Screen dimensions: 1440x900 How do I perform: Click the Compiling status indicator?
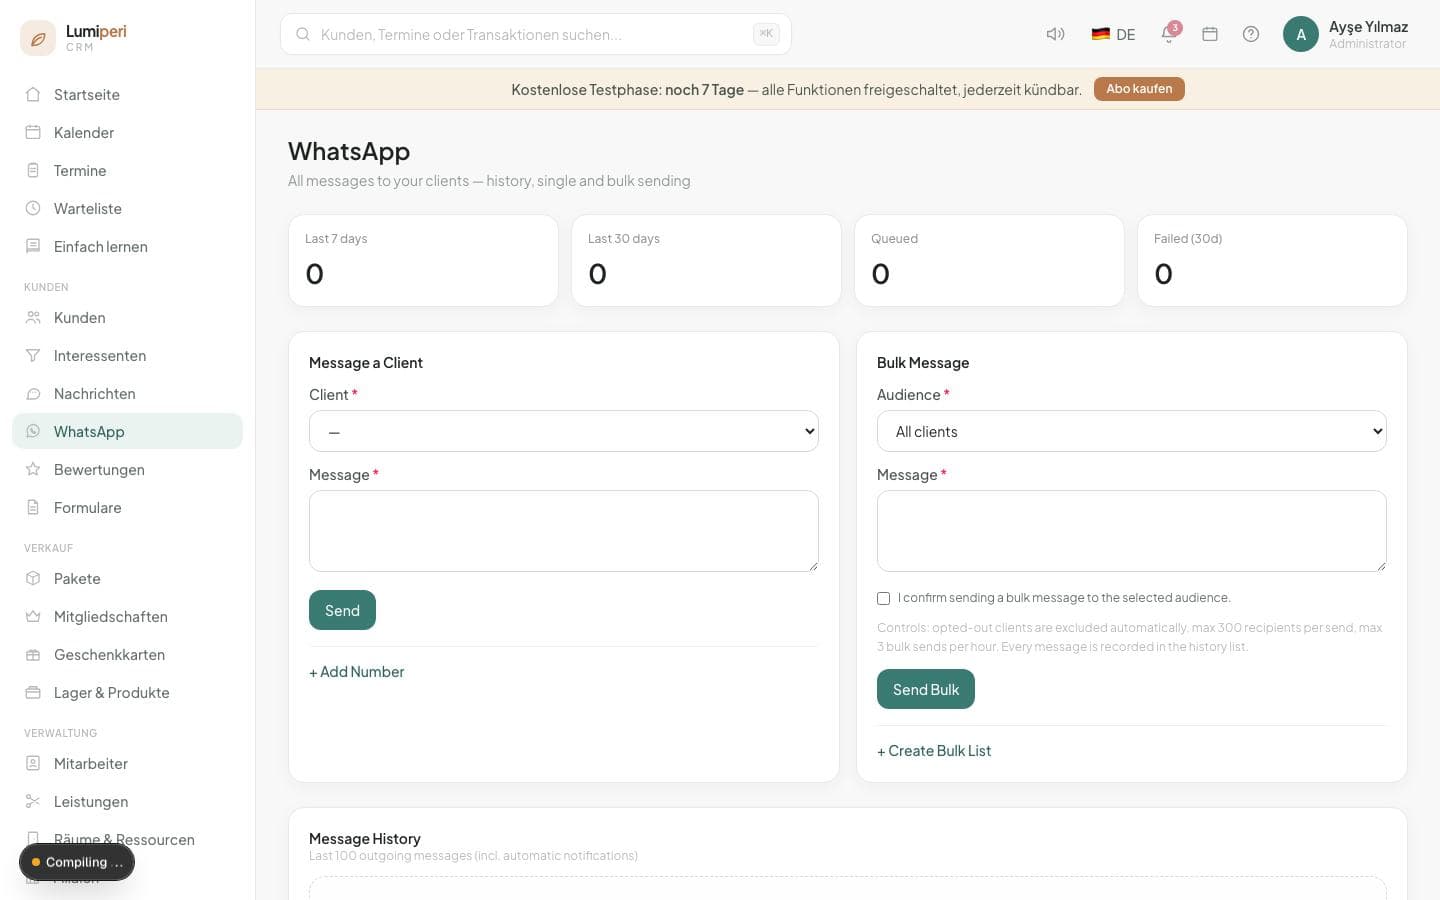tap(77, 862)
